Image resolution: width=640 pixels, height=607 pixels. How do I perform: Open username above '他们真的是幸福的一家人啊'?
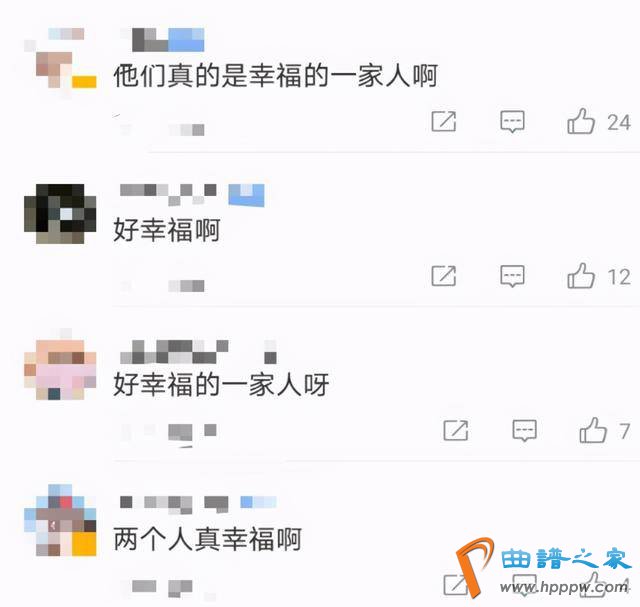click(x=162, y=40)
